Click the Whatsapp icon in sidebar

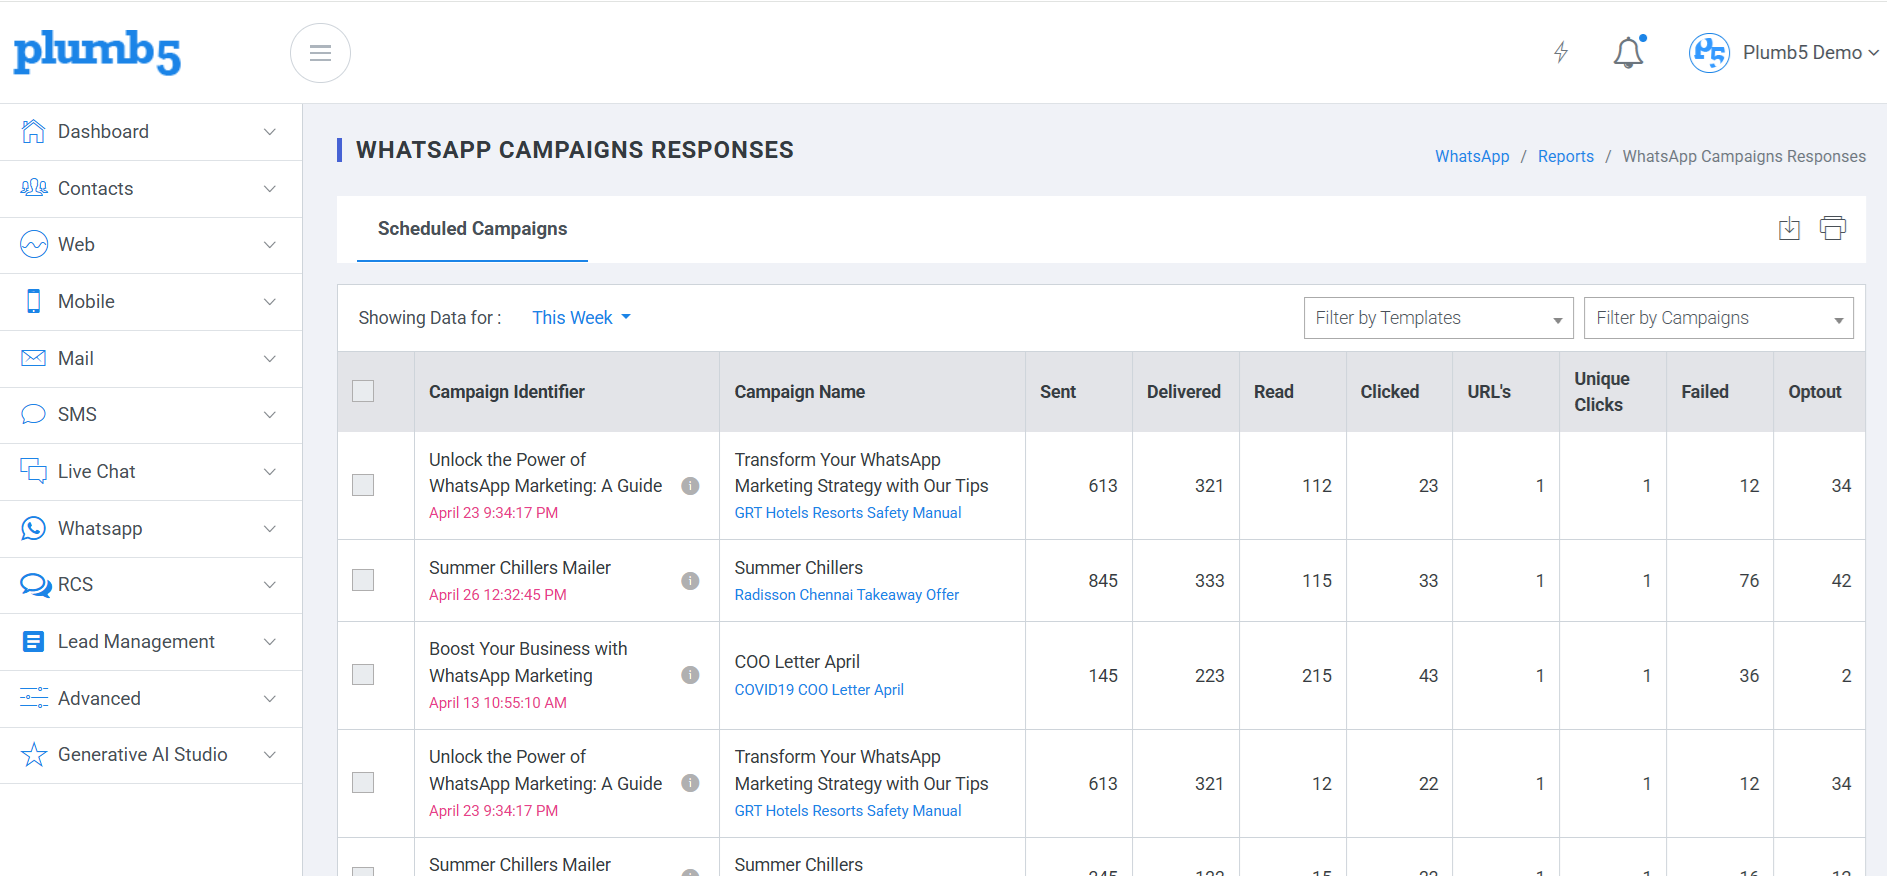34,528
